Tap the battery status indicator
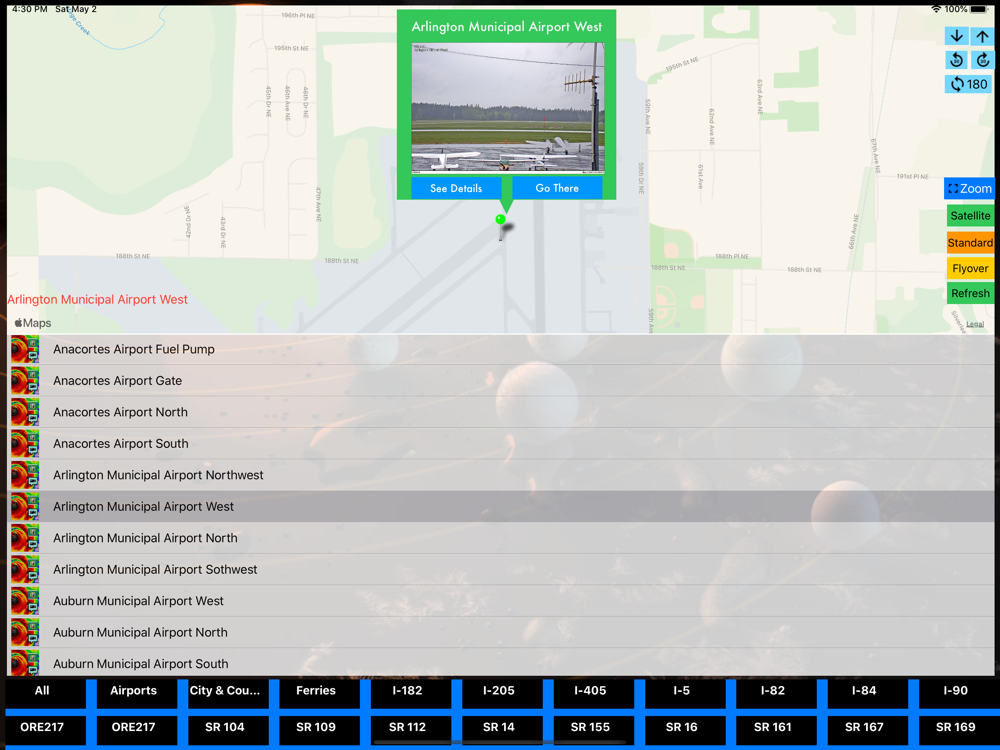The width and height of the screenshot is (1000, 750). (980, 9)
